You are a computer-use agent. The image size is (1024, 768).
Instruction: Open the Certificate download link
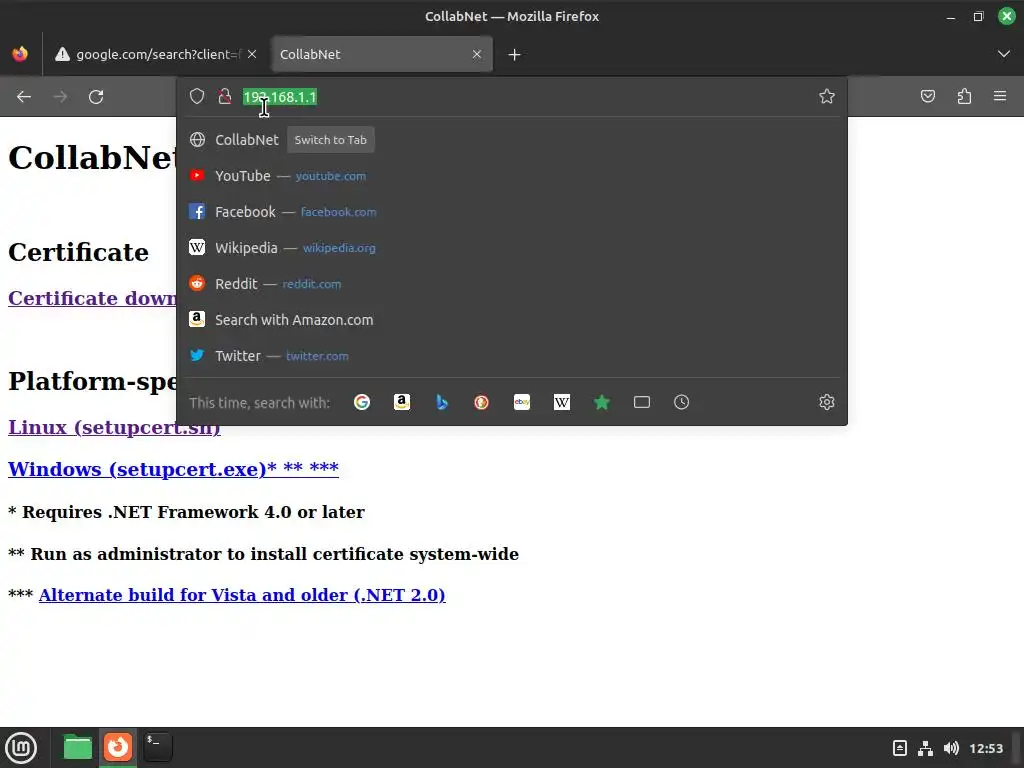(x=92, y=298)
